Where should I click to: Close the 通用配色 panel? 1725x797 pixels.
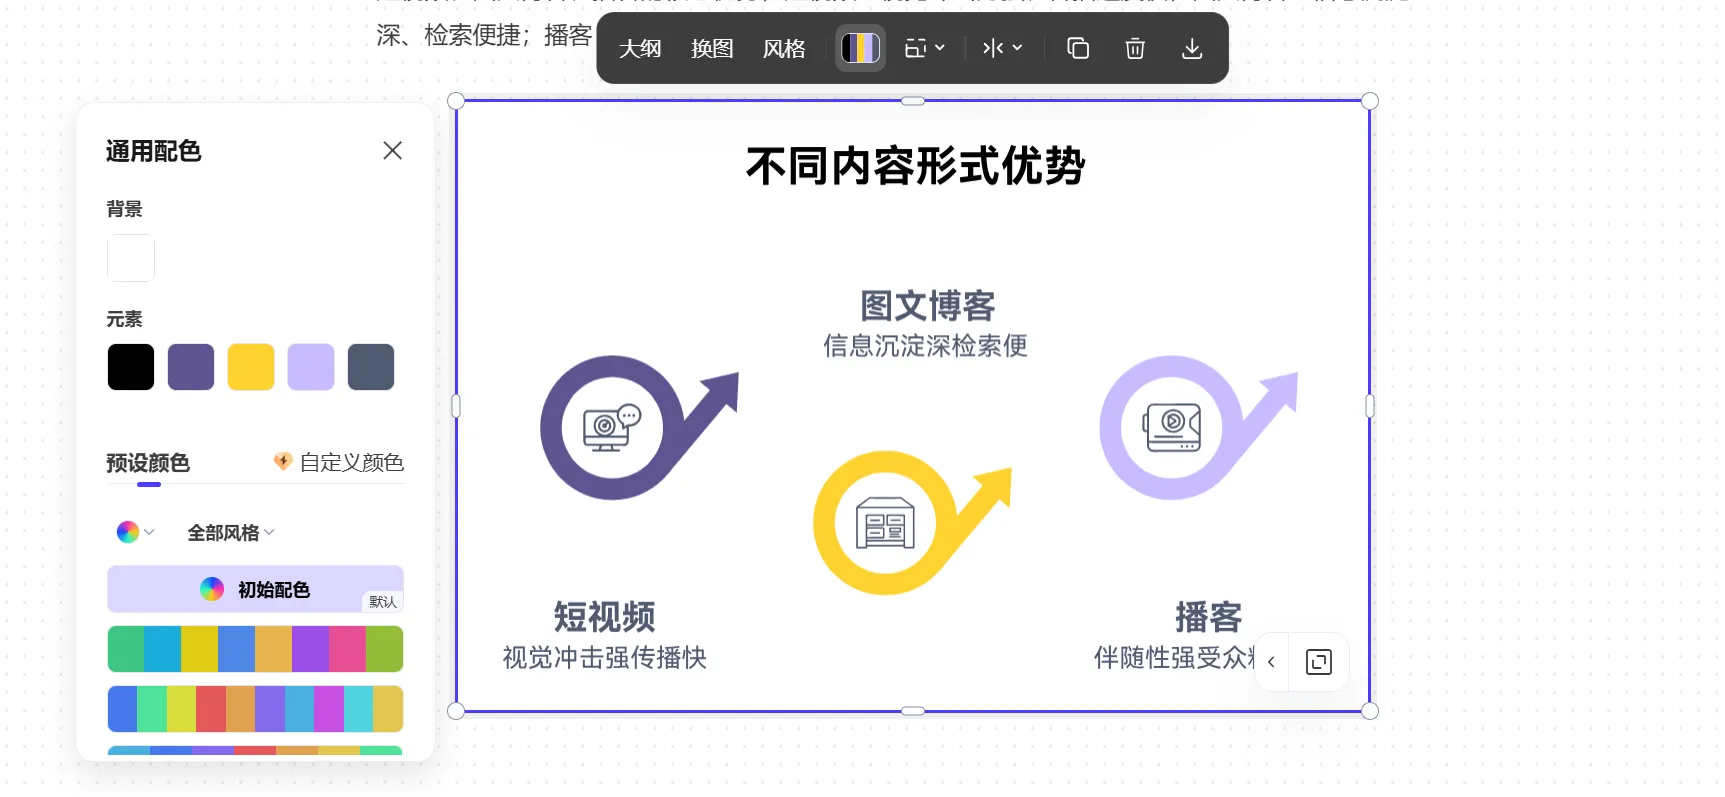click(392, 150)
